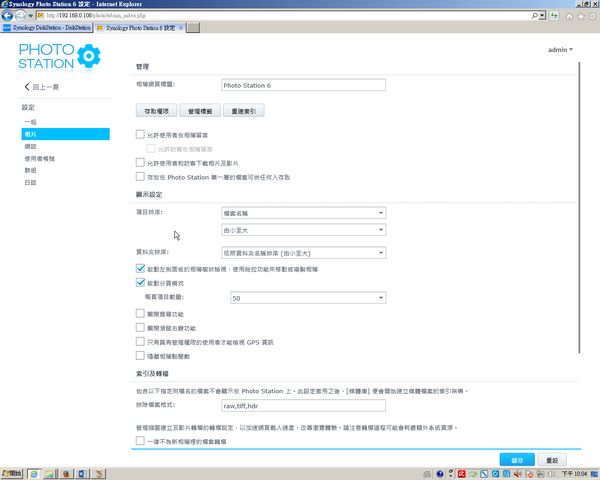Image resolution: width=600 pixels, height=480 pixels.
Task: Expand the 每頁項目數量 50 dropdown
Action: pos(307,298)
